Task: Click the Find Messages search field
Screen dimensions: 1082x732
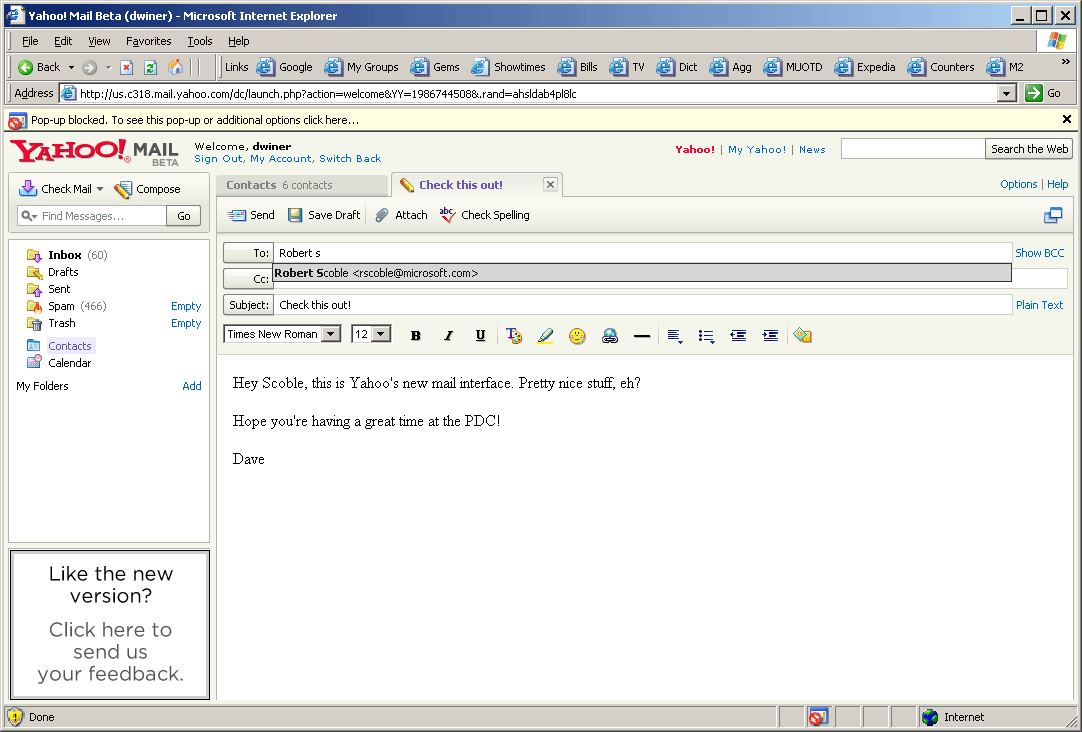Action: click(100, 216)
